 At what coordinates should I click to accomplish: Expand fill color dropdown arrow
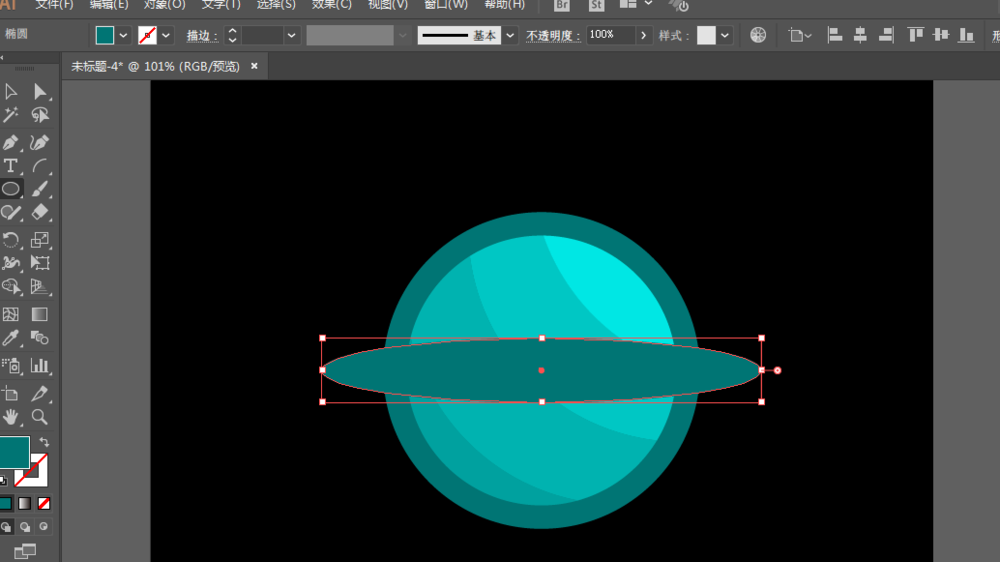click(123, 36)
